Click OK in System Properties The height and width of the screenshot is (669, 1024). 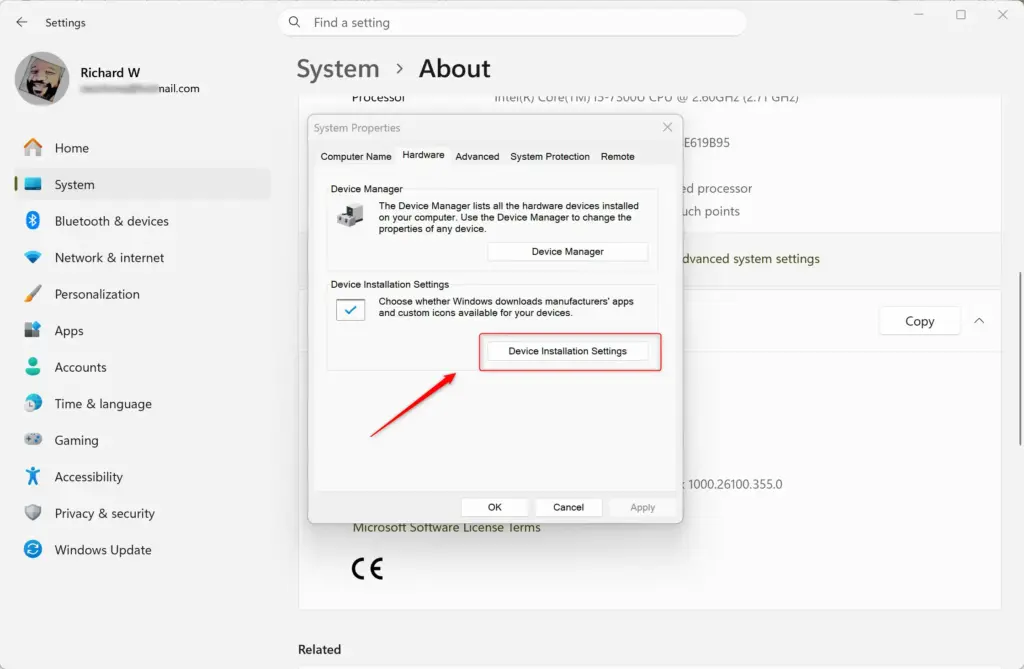[x=494, y=507]
